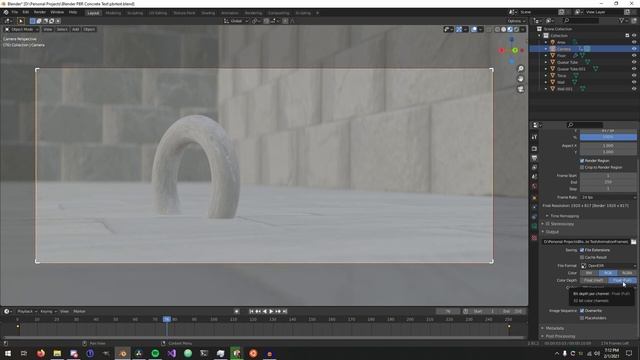Toggle camera view icon in viewport

pyautogui.click(x=520, y=89)
